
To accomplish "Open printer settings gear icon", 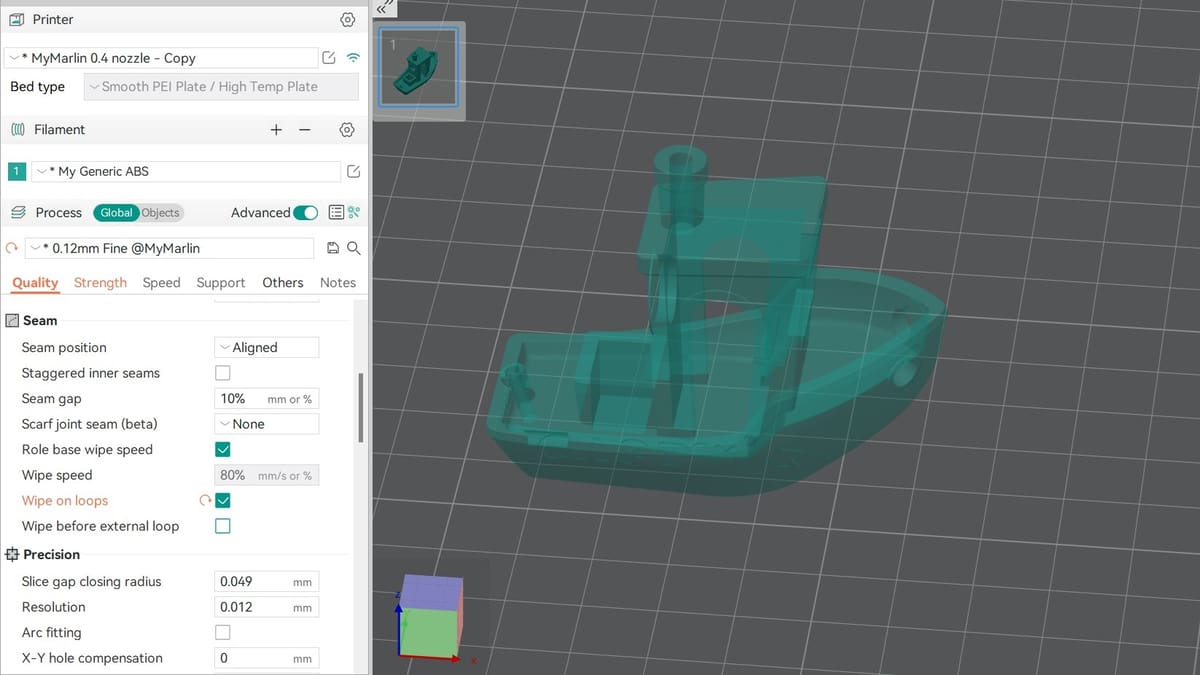I will [x=347, y=19].
